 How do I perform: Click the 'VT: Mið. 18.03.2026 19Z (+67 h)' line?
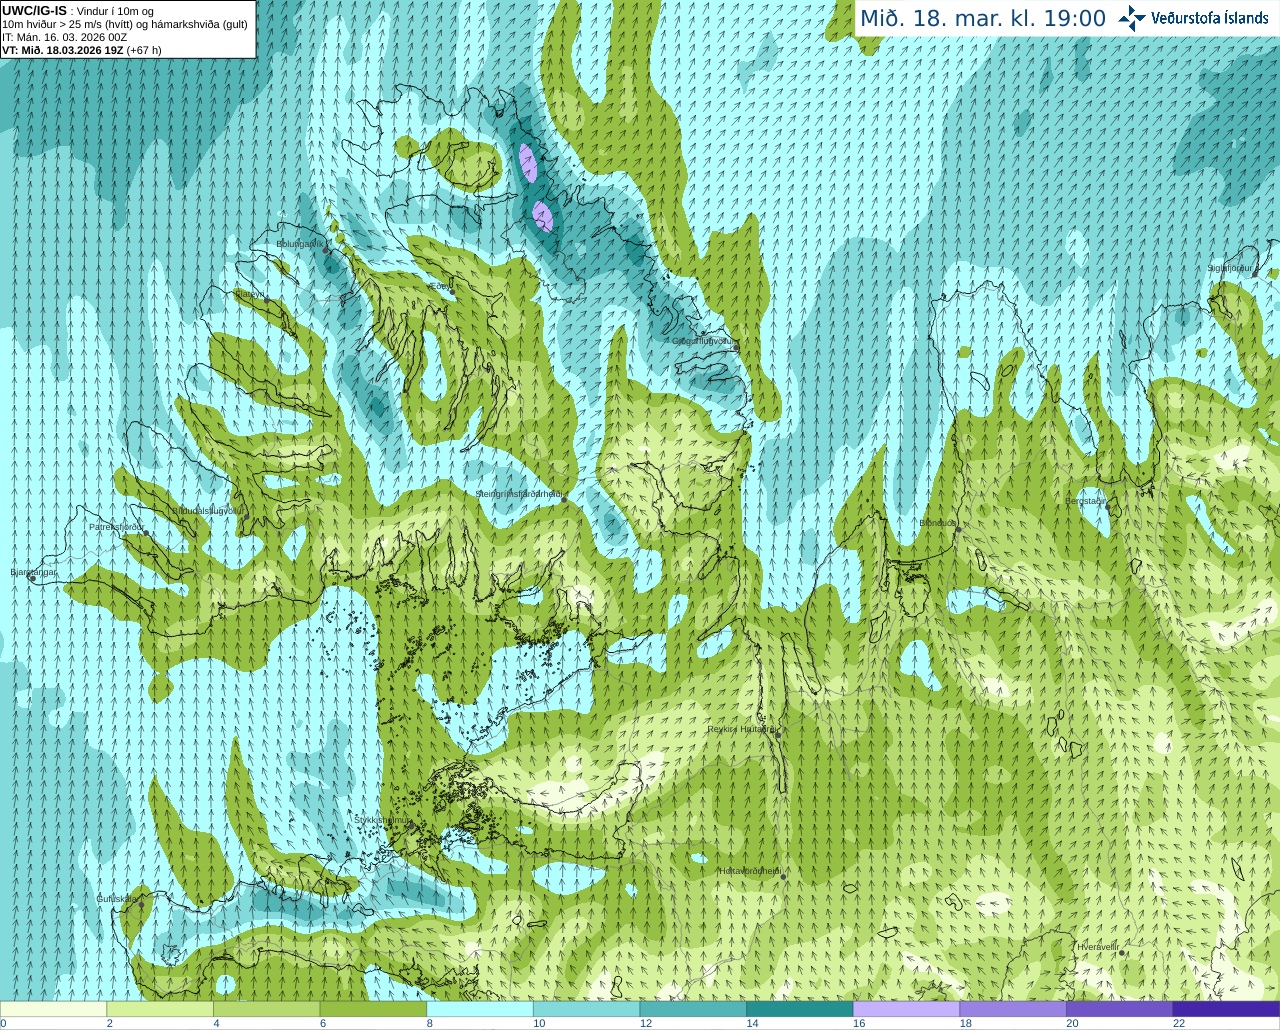point(82,50)
